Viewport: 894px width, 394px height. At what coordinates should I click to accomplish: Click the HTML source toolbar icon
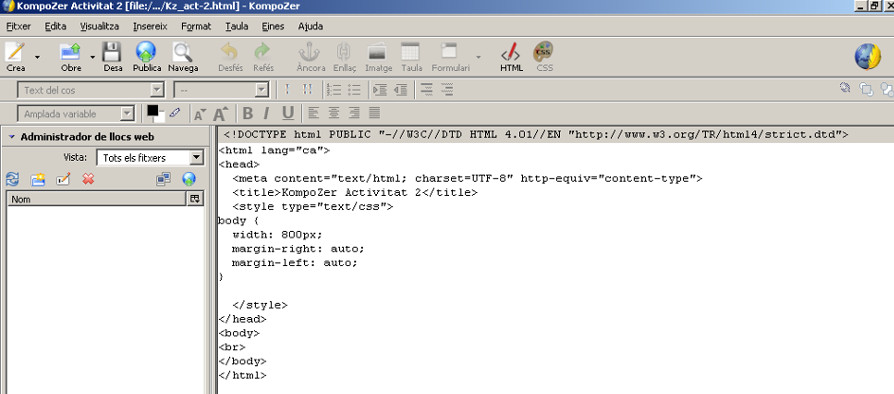510,52
